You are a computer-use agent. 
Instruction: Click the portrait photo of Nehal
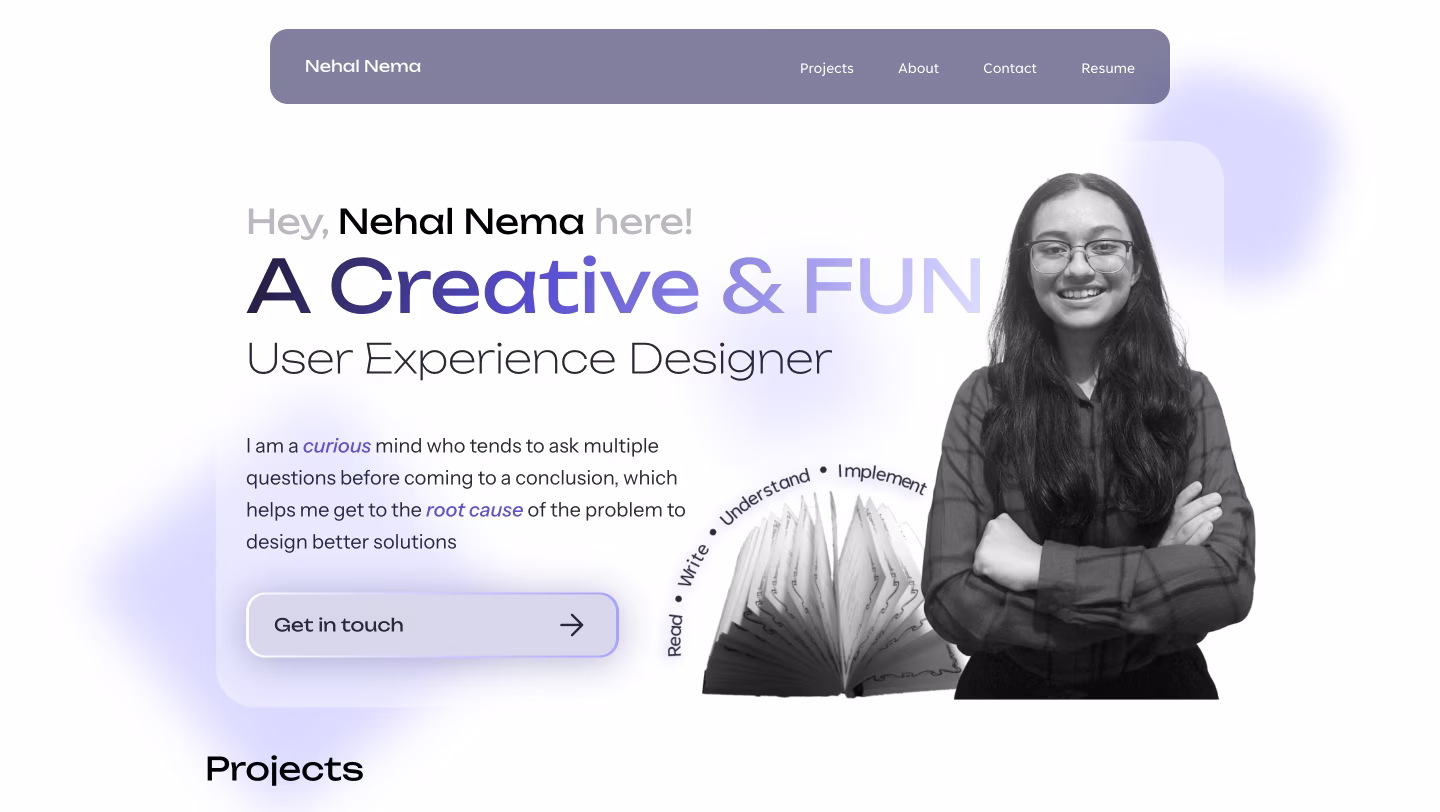[1088, 436]
